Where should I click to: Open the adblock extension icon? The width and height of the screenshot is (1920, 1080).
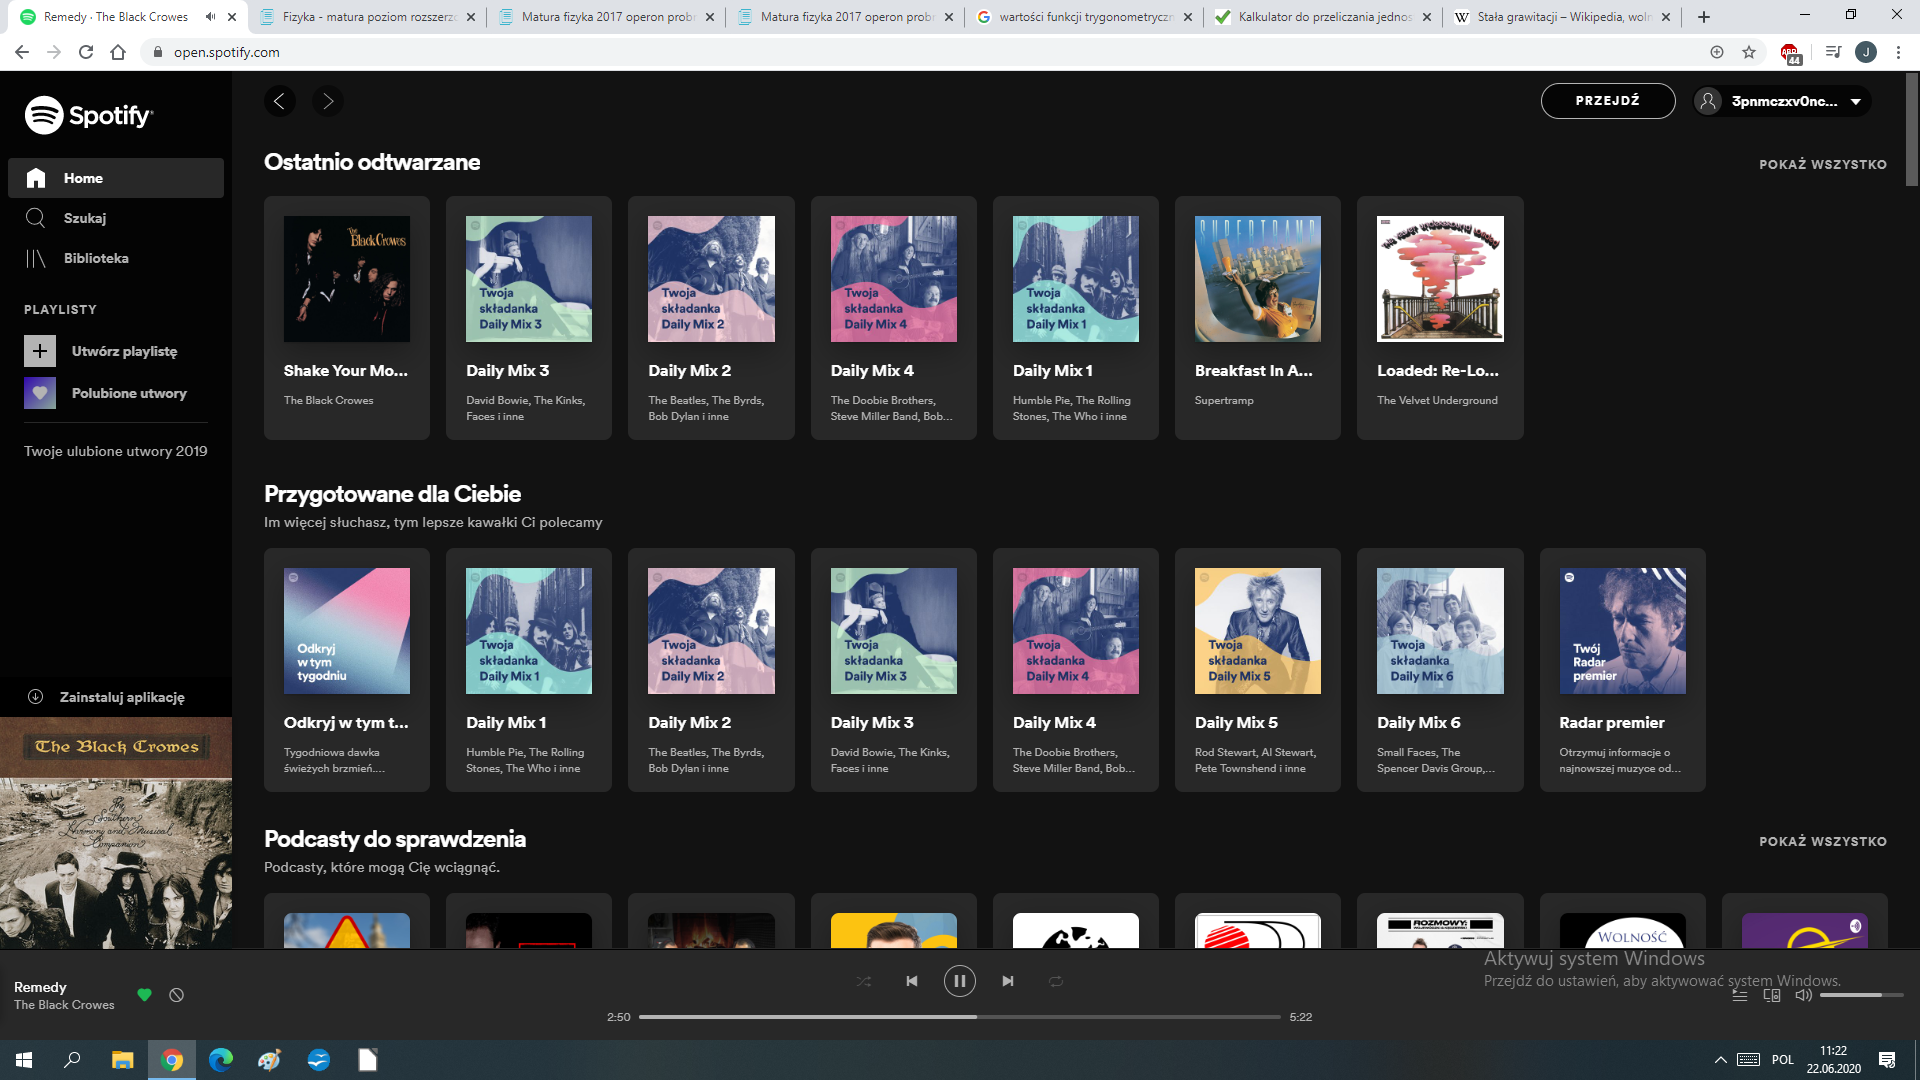tap(1790, 53)
